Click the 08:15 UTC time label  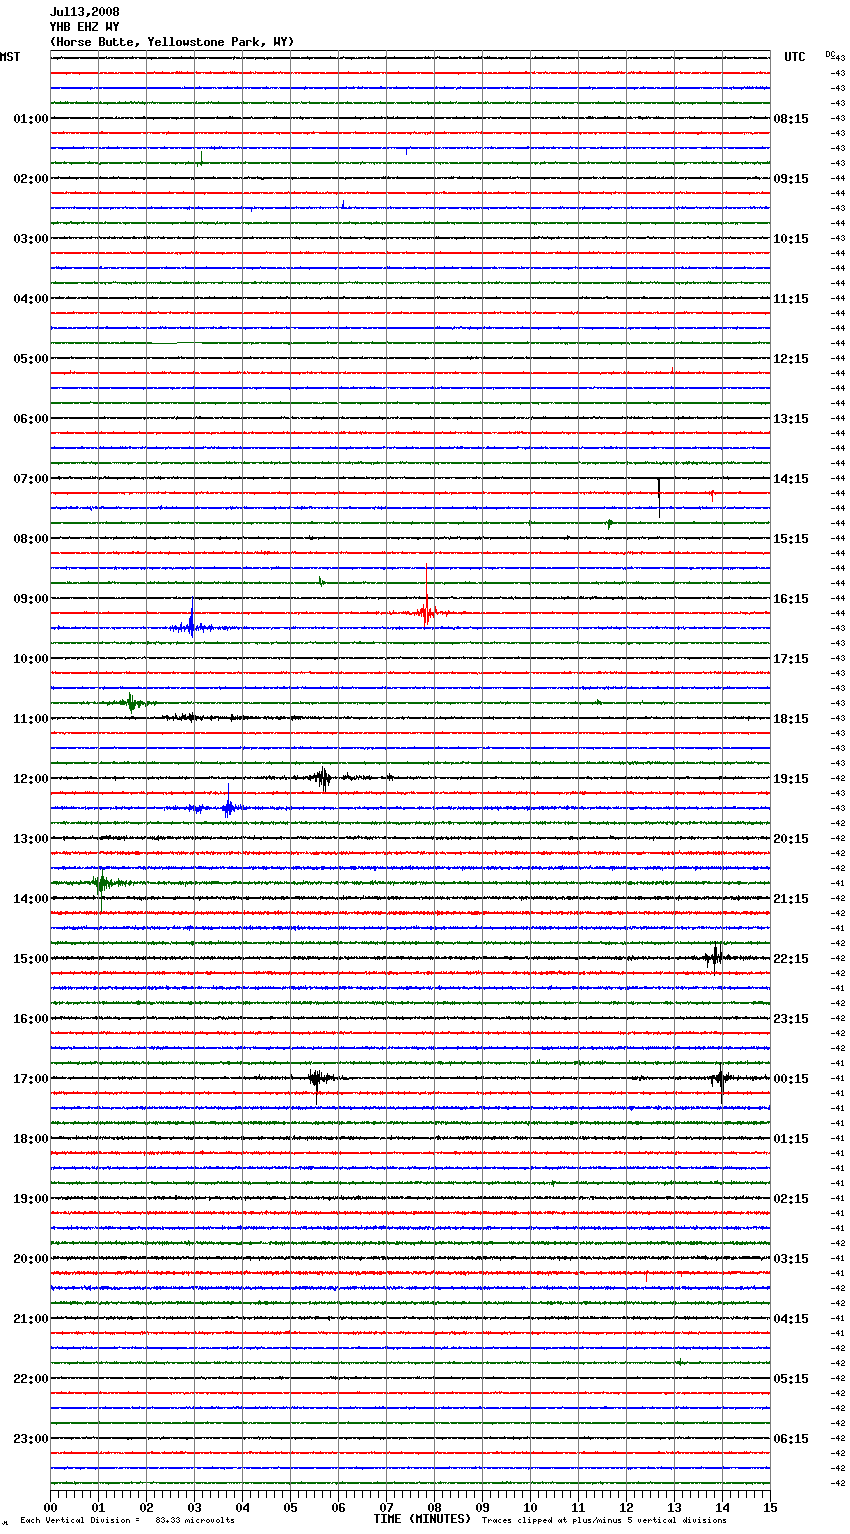click(x=791, y=119)
